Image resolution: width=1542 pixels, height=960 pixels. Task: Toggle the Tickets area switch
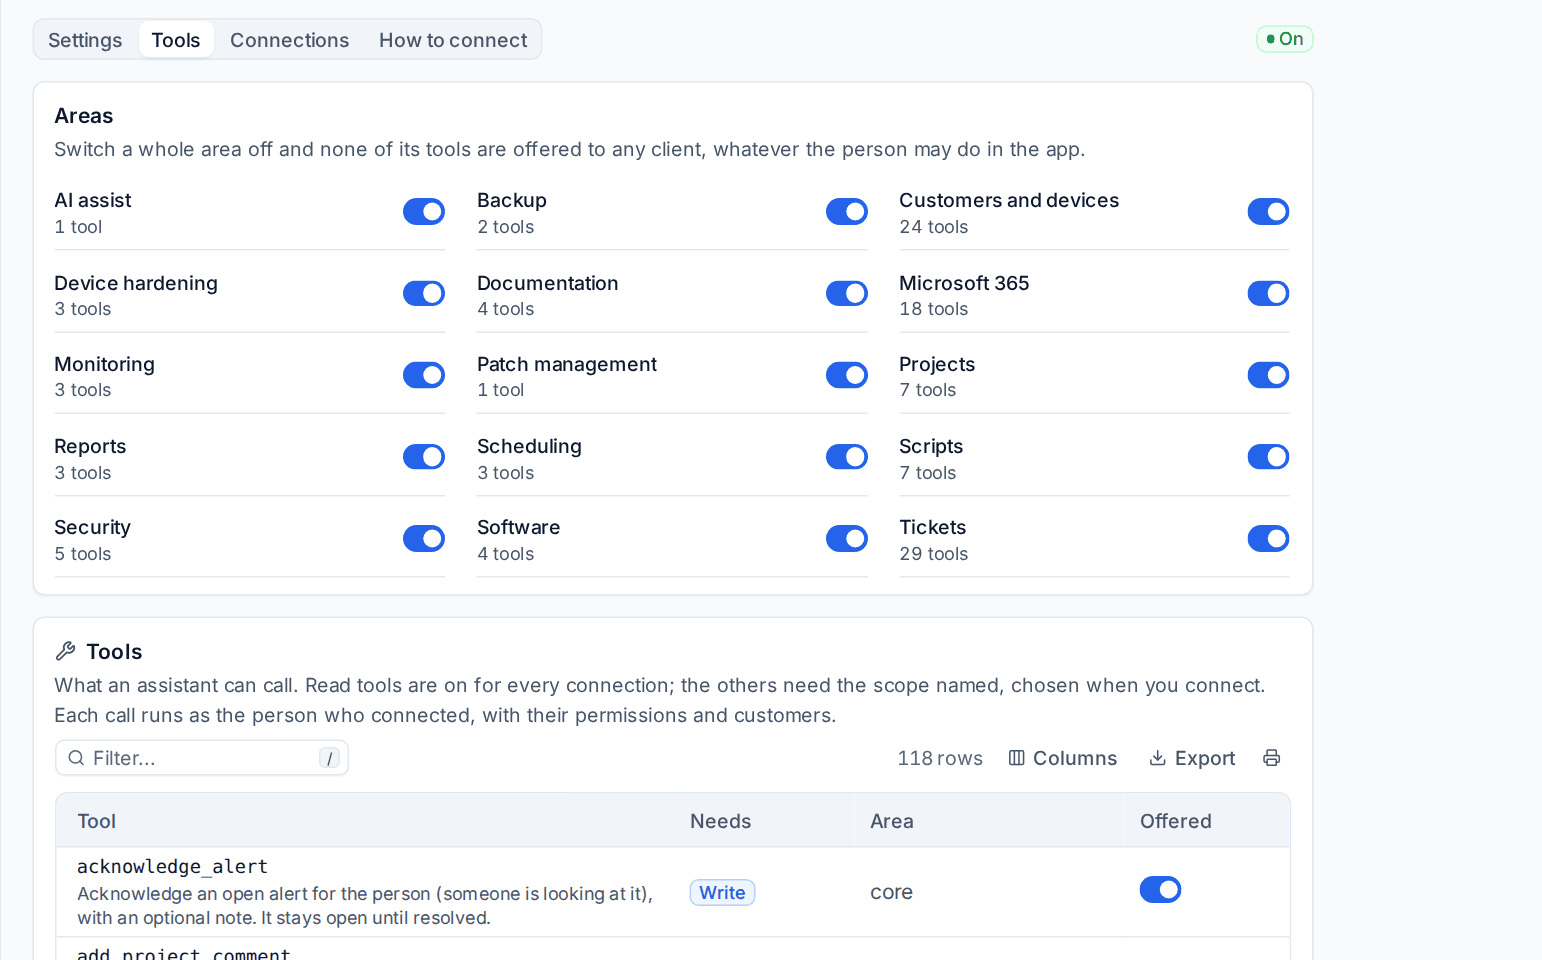click(1268, 539)
